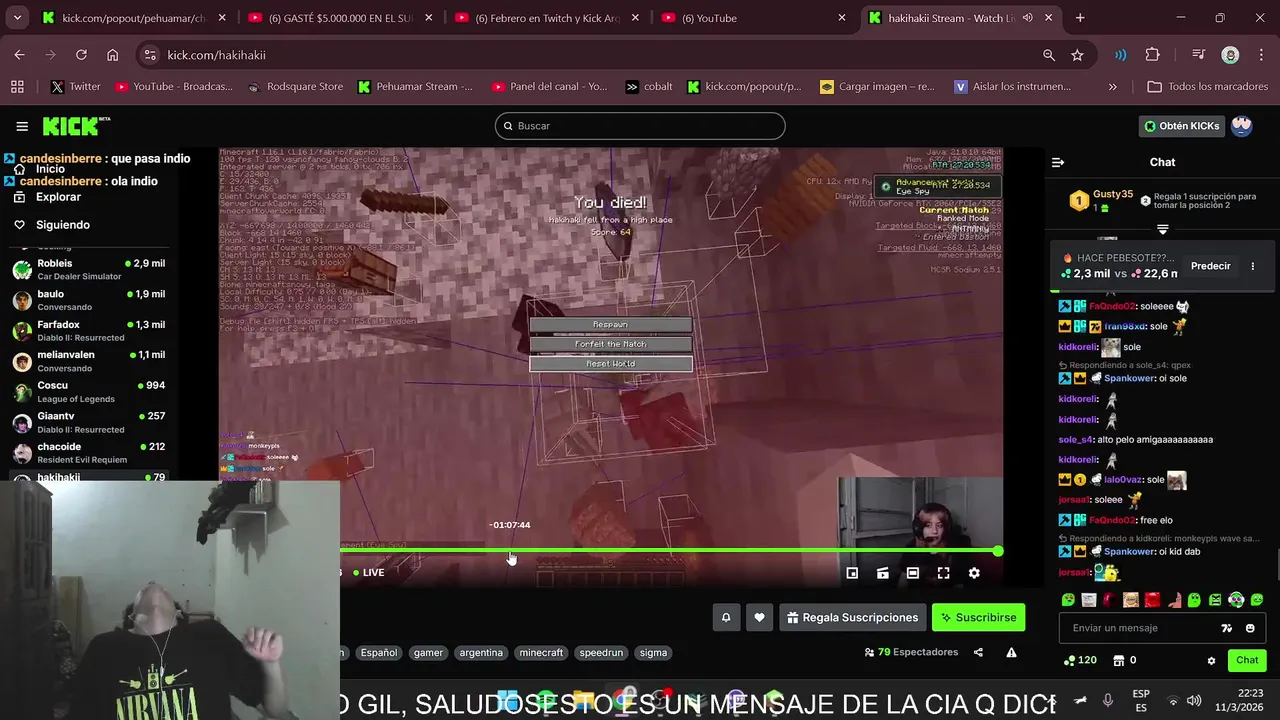Collapse the chat panel
The image size is (1280, 720).
click(1058, 162)
